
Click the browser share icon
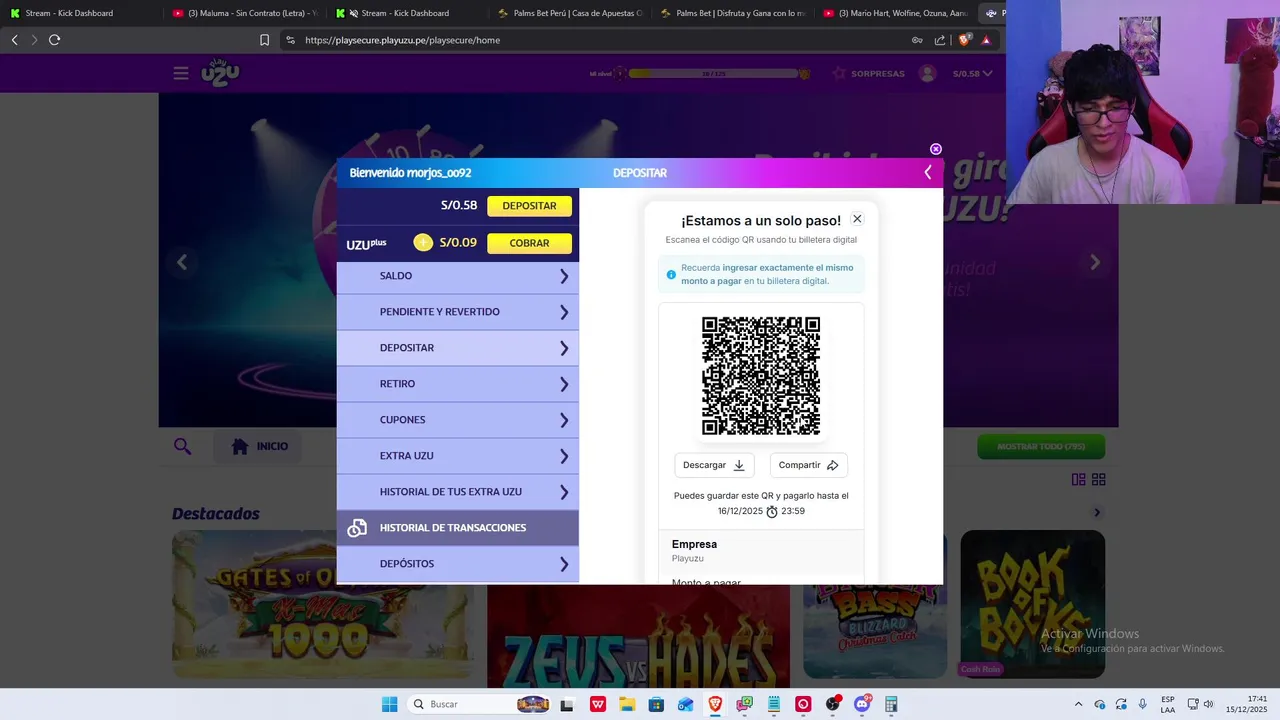pos(940,40)
